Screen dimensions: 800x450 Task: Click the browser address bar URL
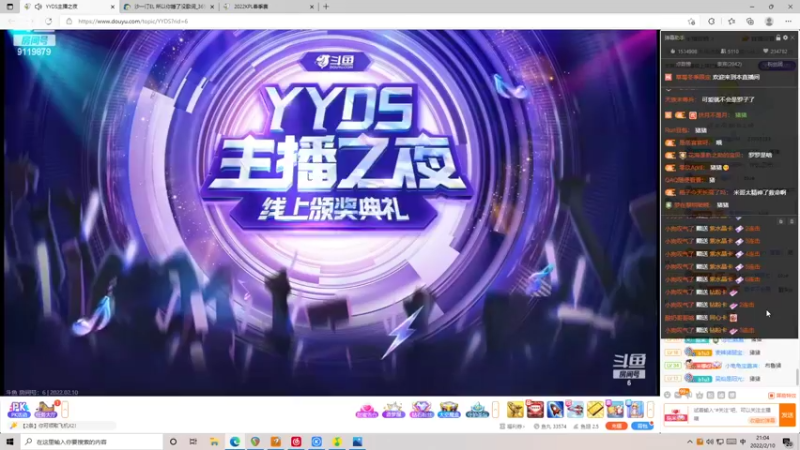point(133,21)
